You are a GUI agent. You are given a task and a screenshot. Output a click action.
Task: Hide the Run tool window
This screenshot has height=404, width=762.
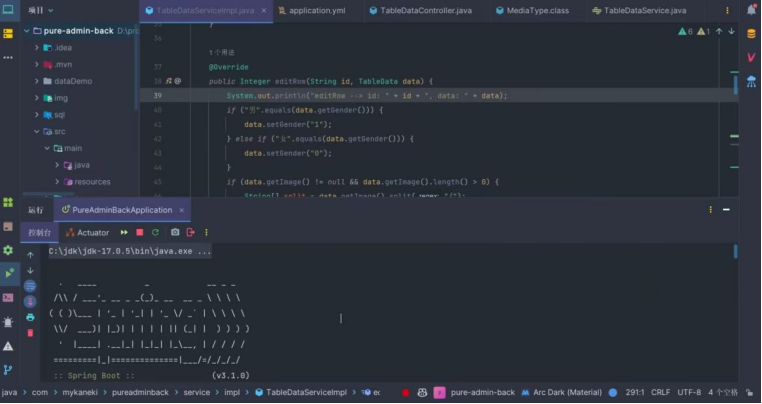[x=726, y=210]
